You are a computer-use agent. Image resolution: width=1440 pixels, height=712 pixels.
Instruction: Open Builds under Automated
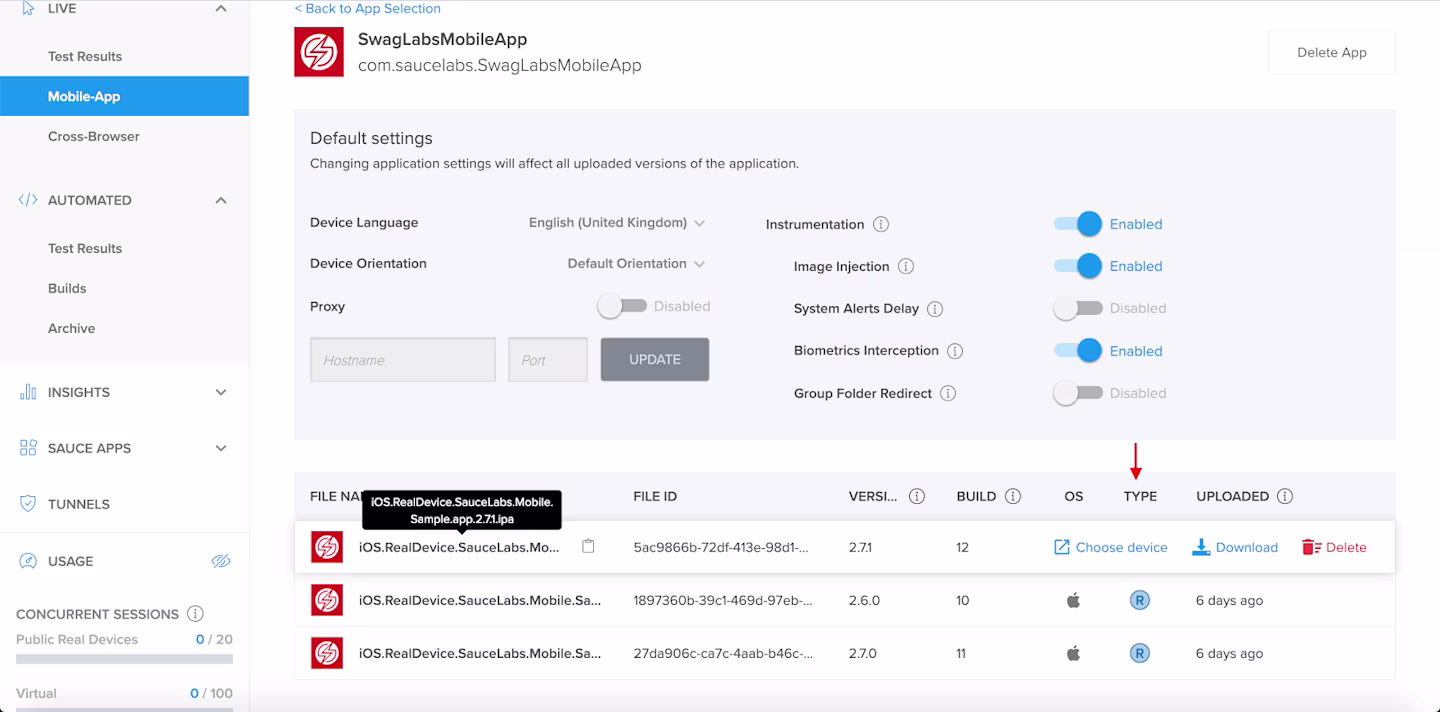(x=67, y=288)
